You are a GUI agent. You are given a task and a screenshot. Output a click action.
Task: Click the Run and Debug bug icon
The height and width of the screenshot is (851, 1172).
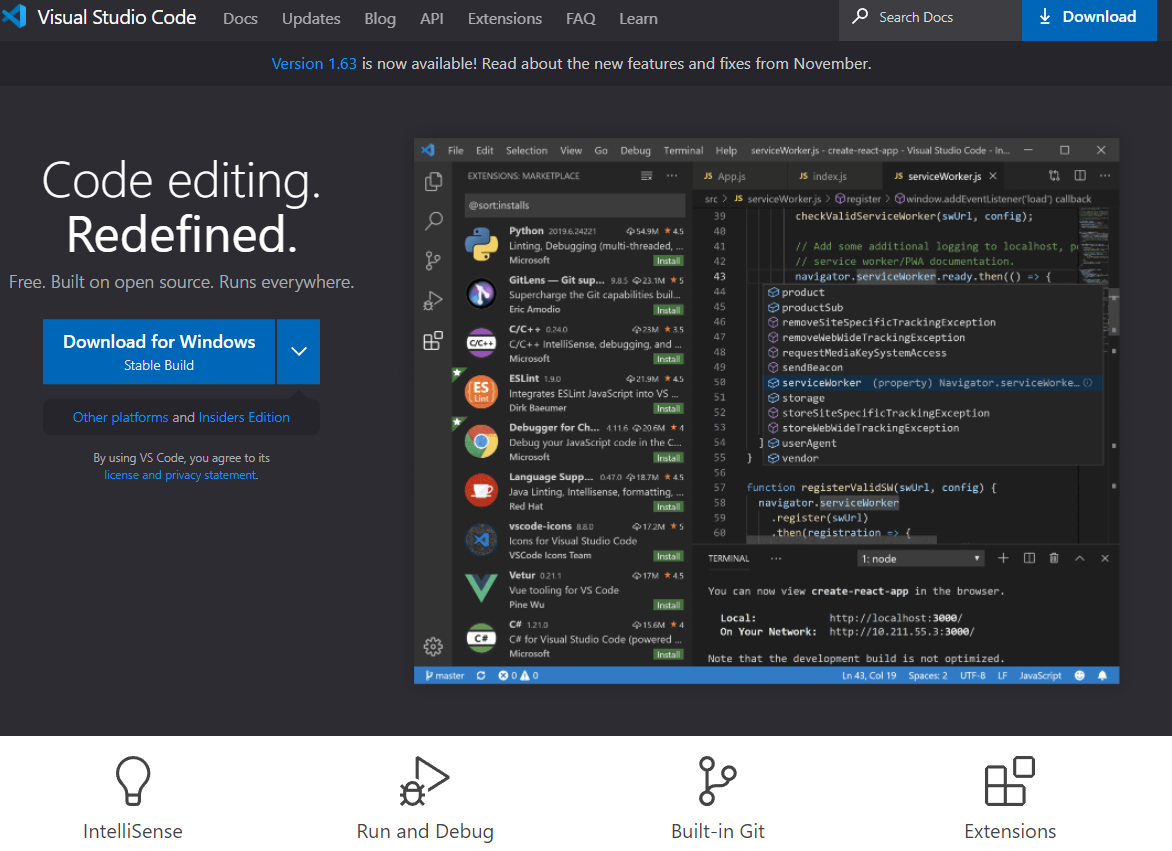(424, 781)
